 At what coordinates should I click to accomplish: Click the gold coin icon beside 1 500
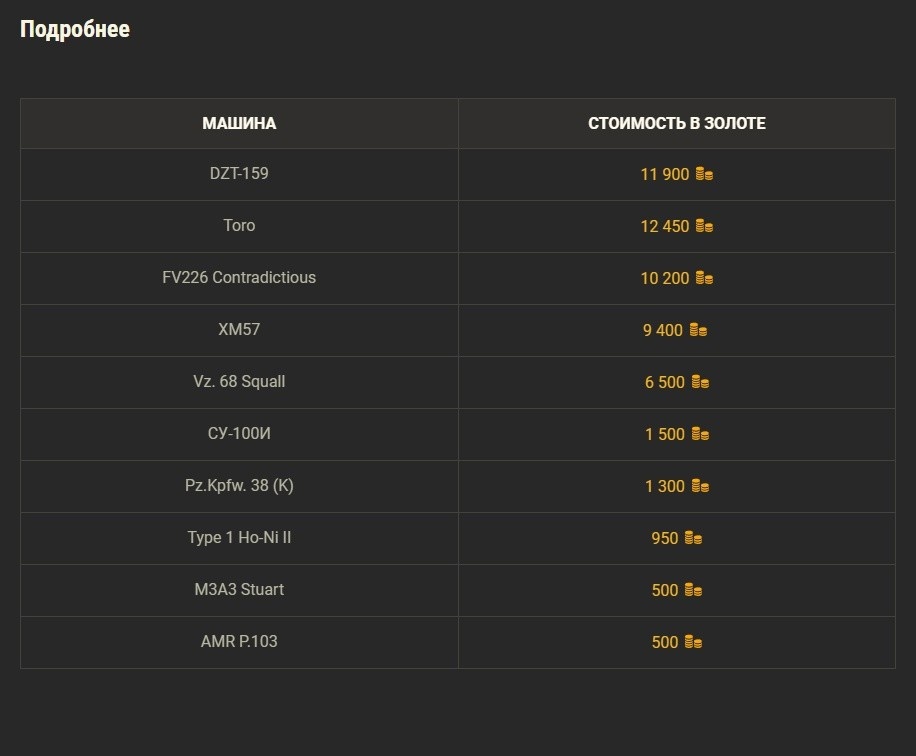pos(700,435)
